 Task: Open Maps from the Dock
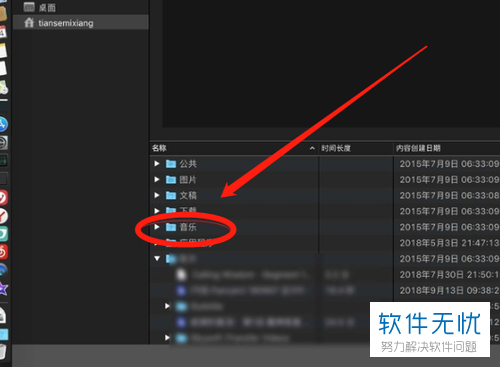click(3, 87)
